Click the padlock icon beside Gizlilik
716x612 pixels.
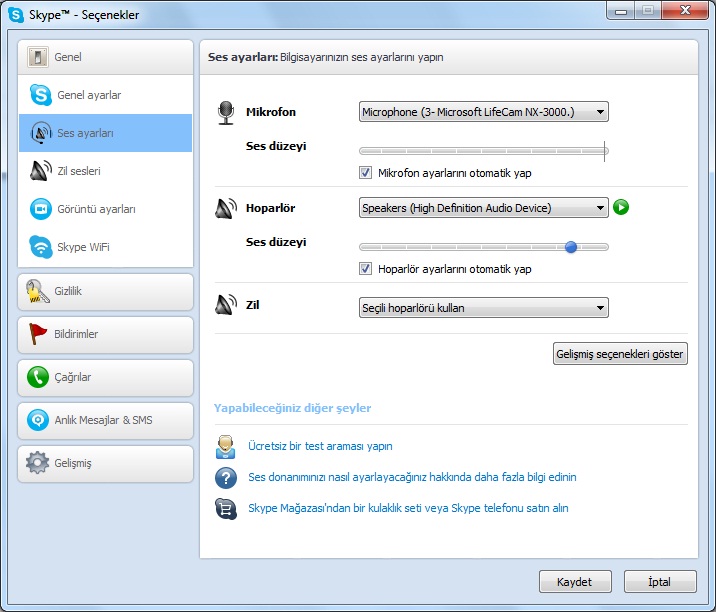click(x=37, y=291)
